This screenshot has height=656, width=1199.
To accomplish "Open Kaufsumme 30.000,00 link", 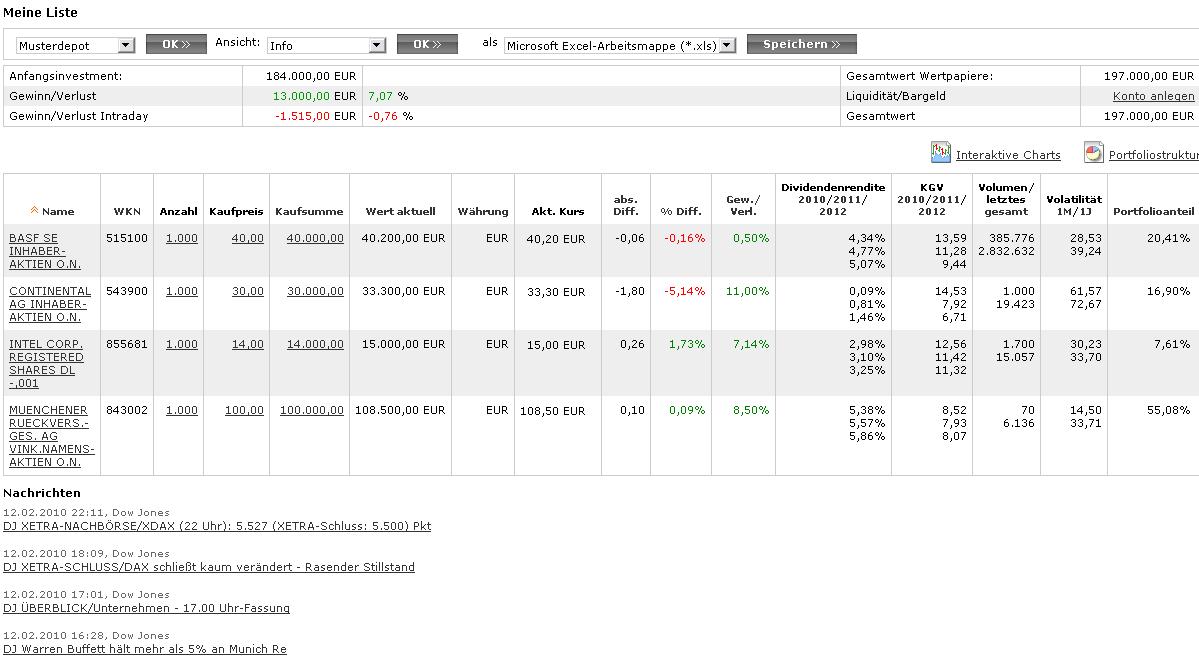I will [x=315, y=291].
